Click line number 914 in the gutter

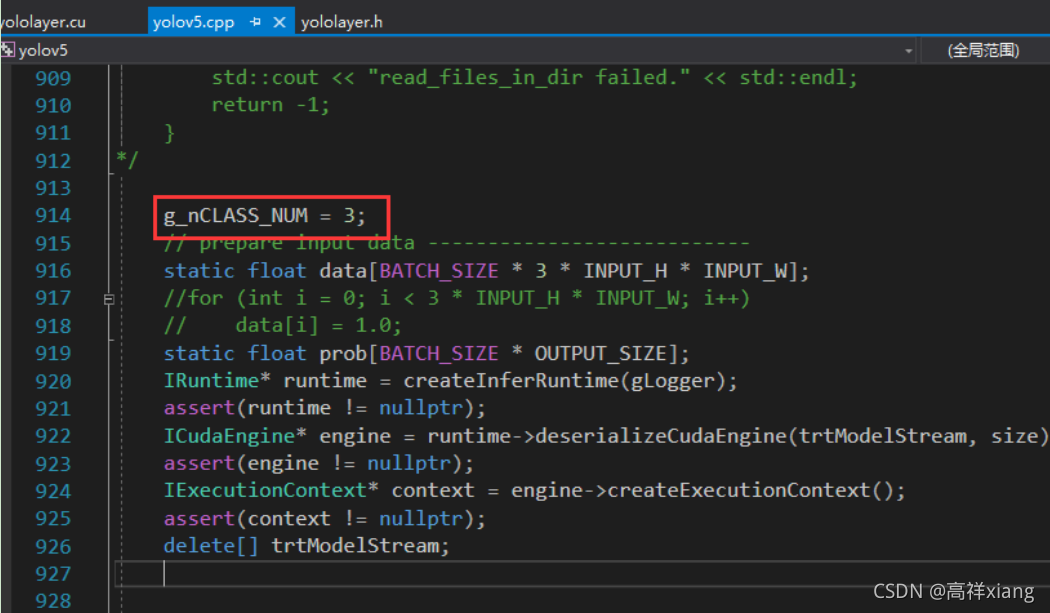coord(53,215)
